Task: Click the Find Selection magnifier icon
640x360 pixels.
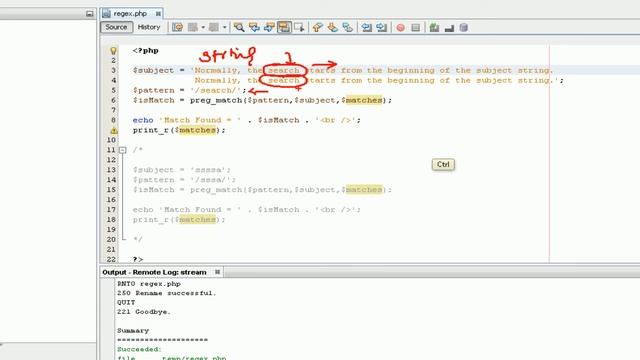Action: point(239,27)
